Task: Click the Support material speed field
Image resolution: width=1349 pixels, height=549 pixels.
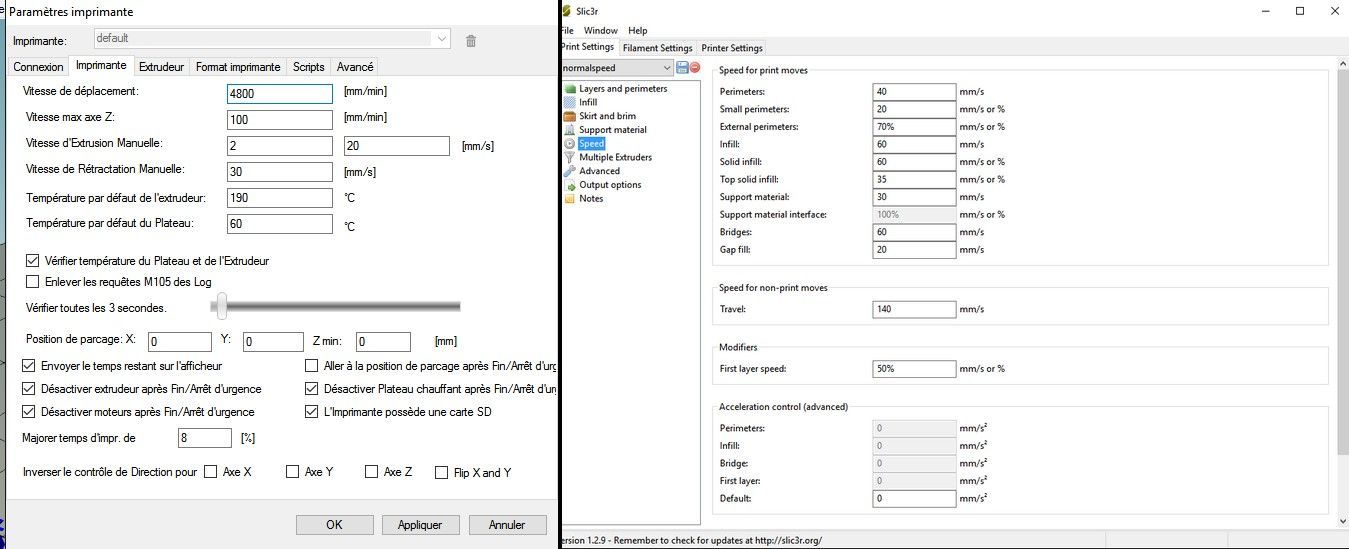Action: (914, 197)
